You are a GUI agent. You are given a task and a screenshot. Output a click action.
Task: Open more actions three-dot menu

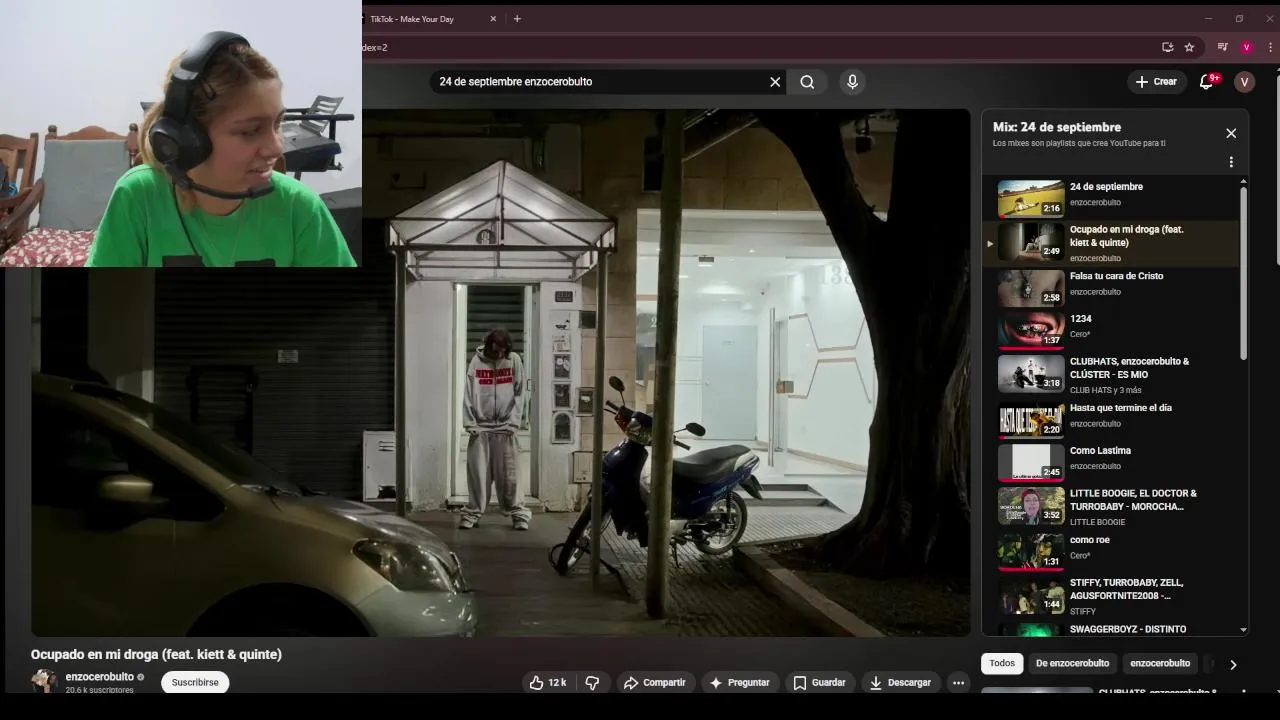(x=958, y=683)
